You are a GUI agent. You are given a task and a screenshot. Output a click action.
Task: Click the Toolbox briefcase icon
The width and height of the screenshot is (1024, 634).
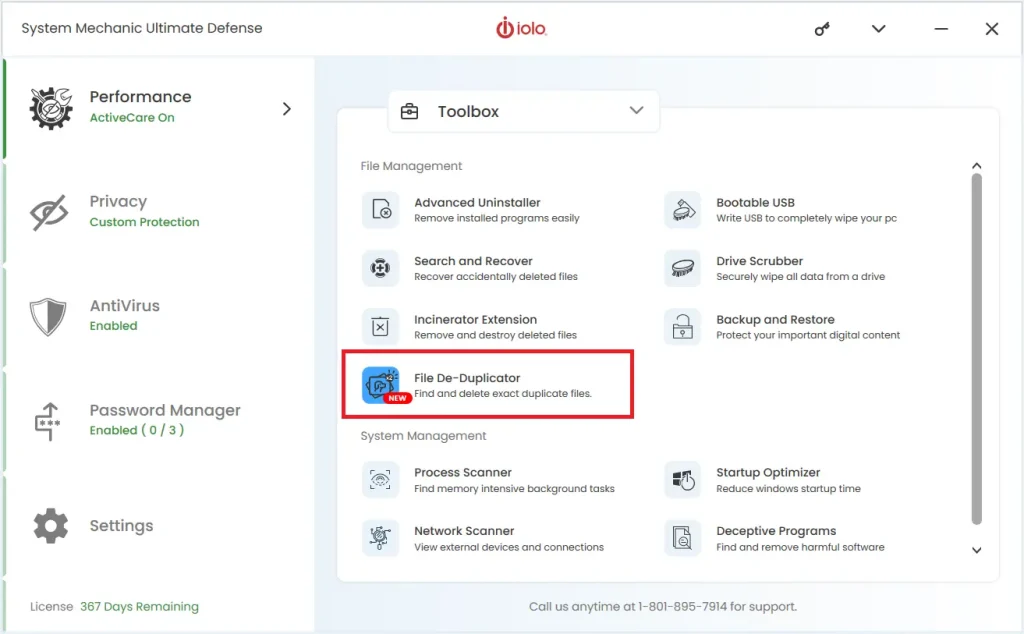click(409, 112)
